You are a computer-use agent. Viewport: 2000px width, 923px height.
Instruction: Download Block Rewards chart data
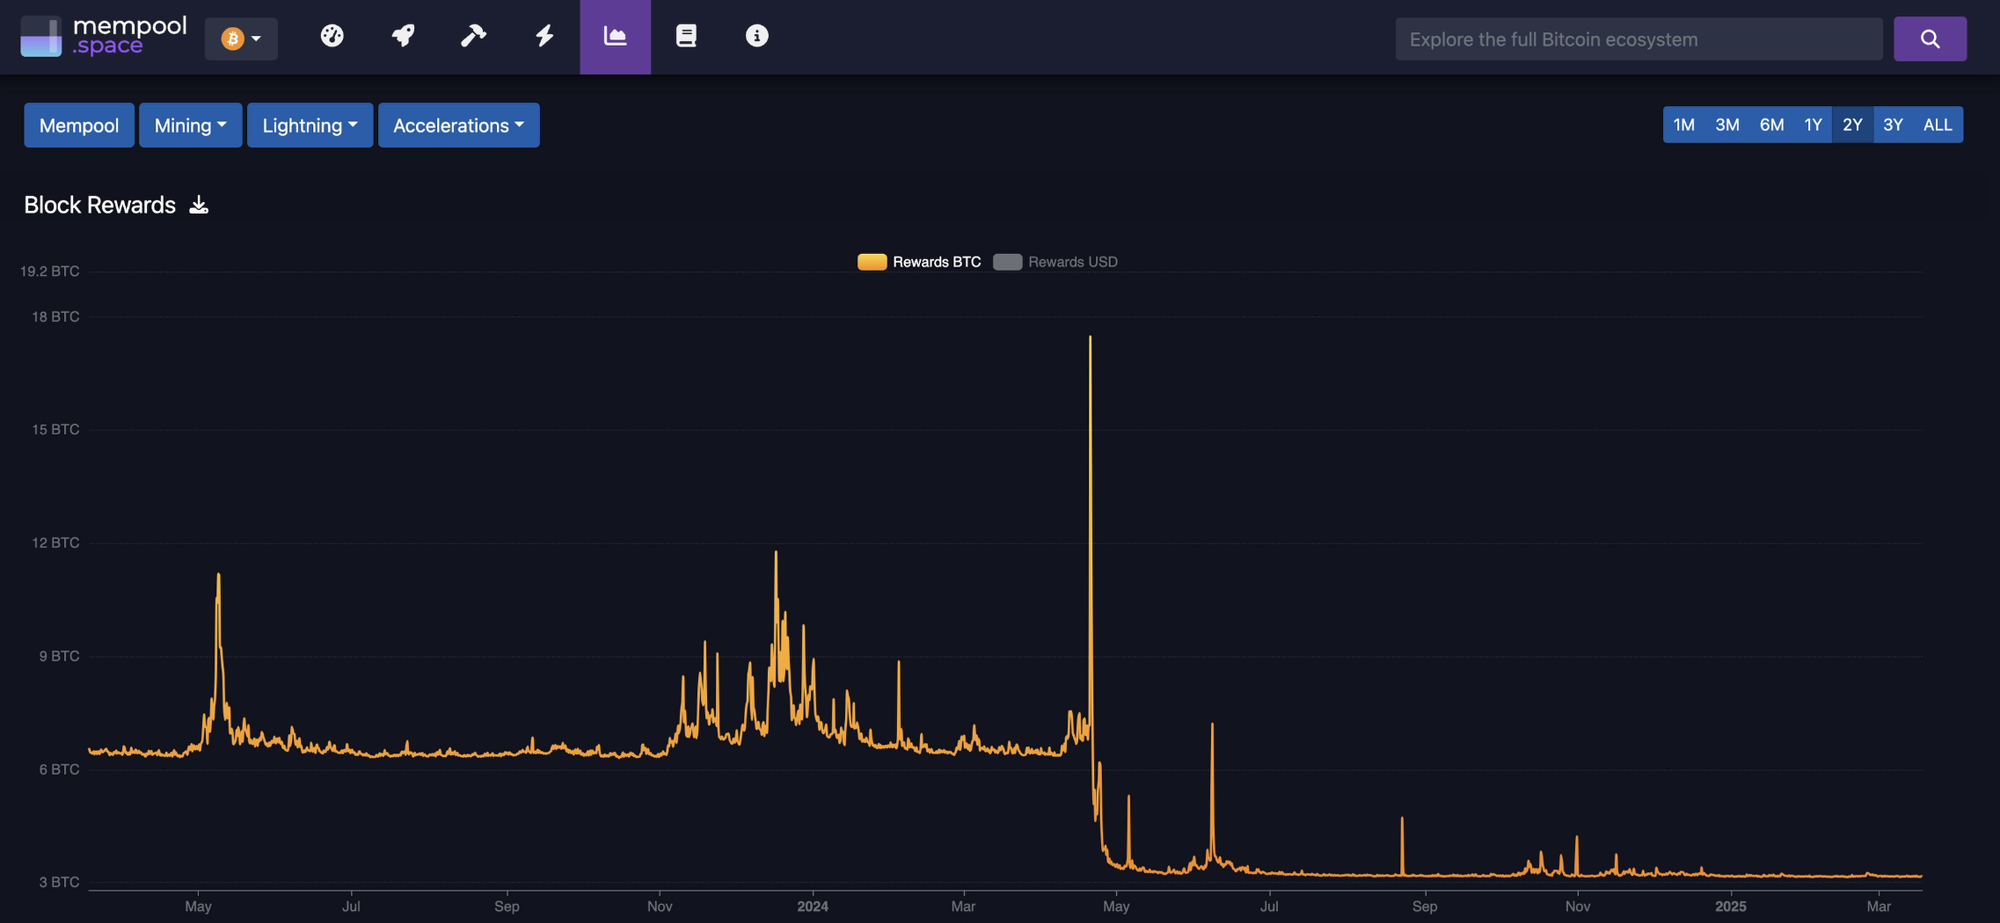click(x=199, y=205)
